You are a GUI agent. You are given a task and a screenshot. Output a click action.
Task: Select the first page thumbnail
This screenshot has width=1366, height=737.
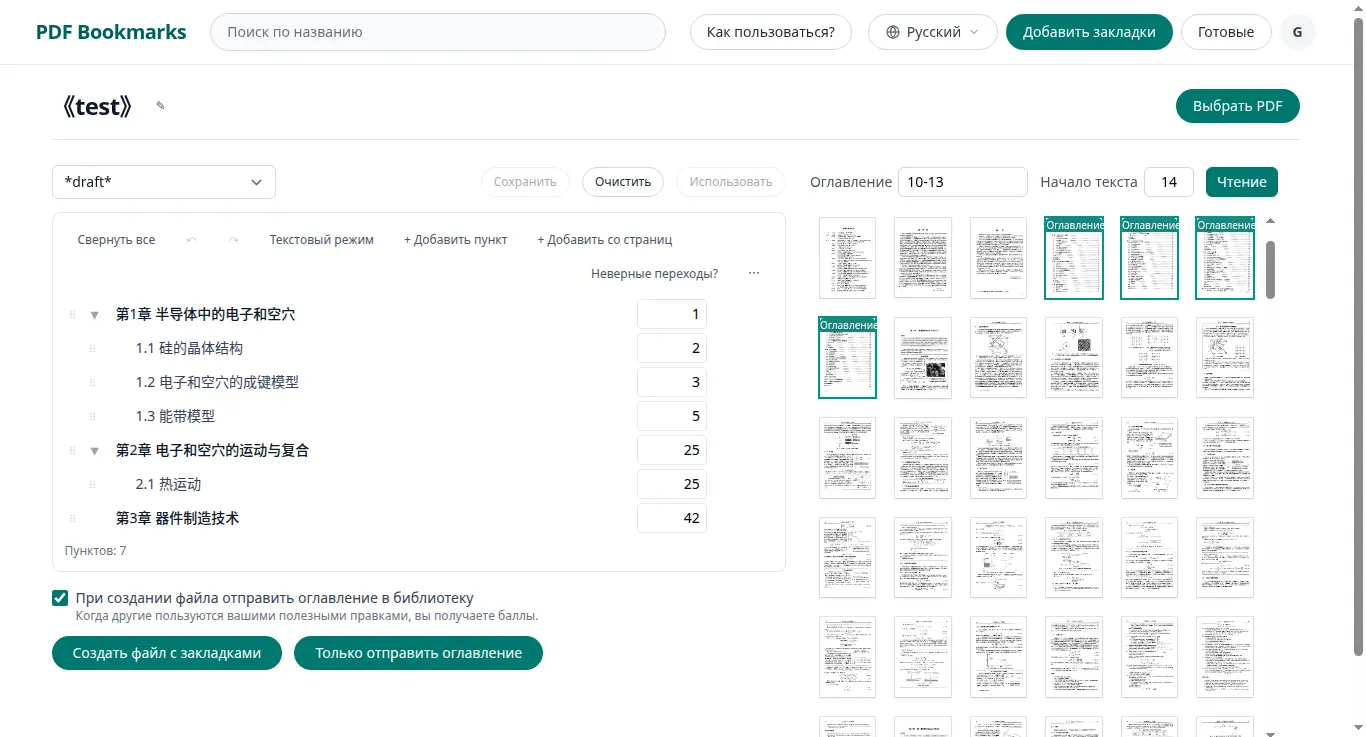tap(848, 258)
